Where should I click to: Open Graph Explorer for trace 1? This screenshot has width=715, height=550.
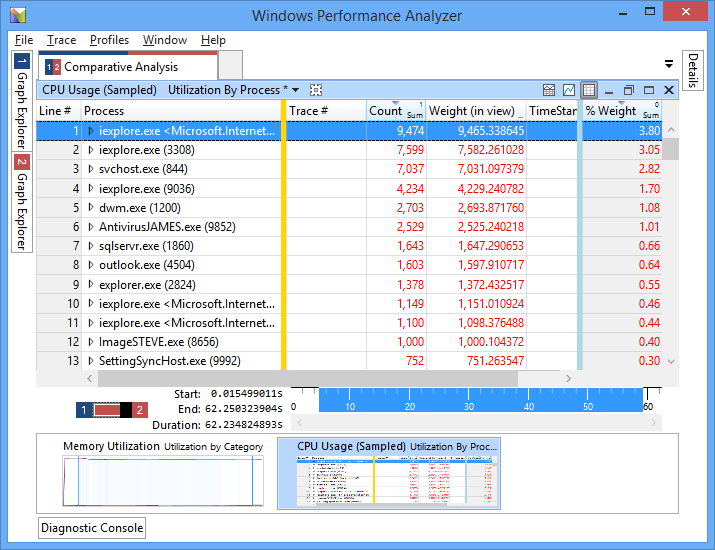point(22,100)
